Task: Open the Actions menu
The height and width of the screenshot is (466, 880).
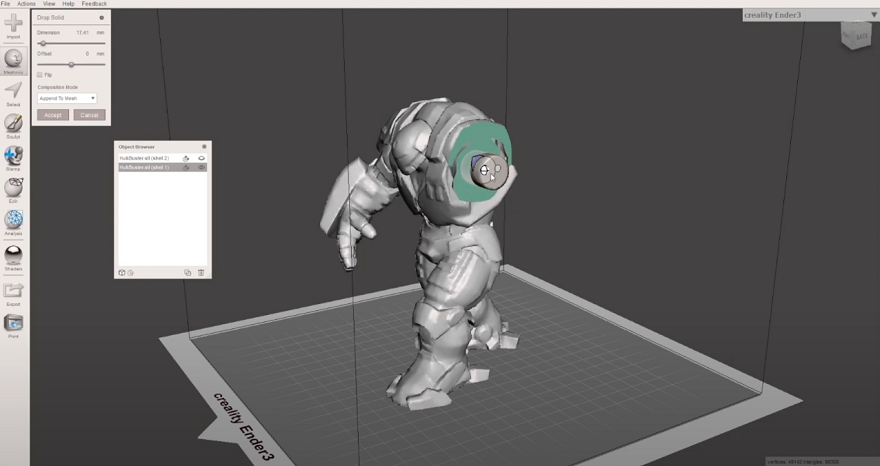Action: (x=26, y=4)
